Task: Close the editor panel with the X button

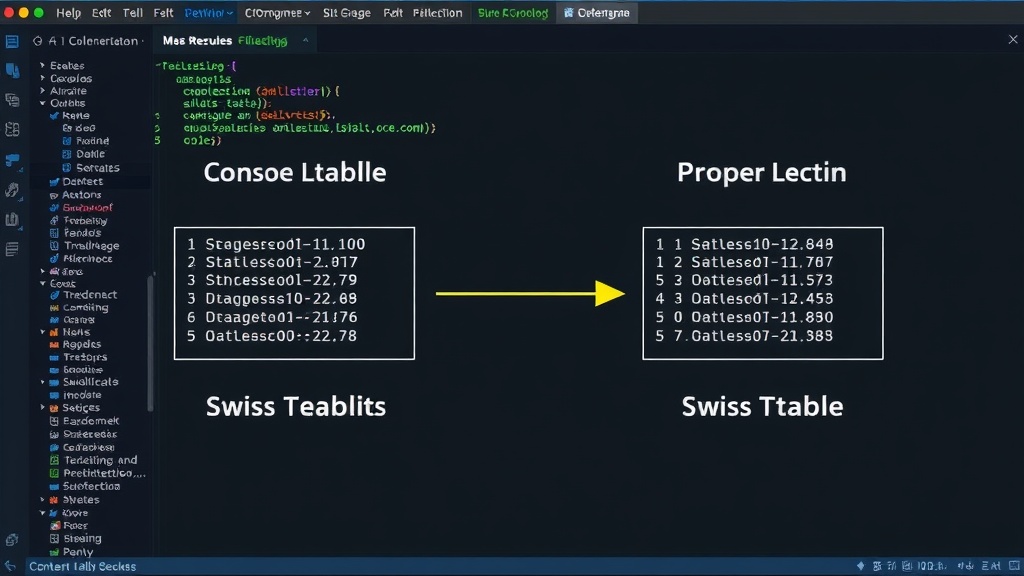Action: coord(1013,40)
